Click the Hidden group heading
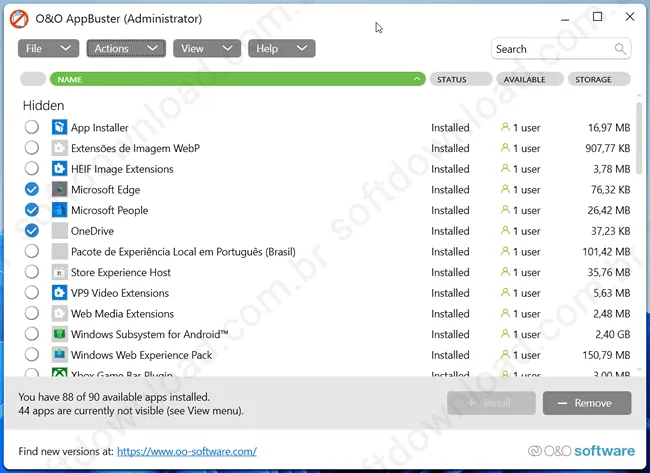This screenshot has height=473, width=650. (44, 105)
